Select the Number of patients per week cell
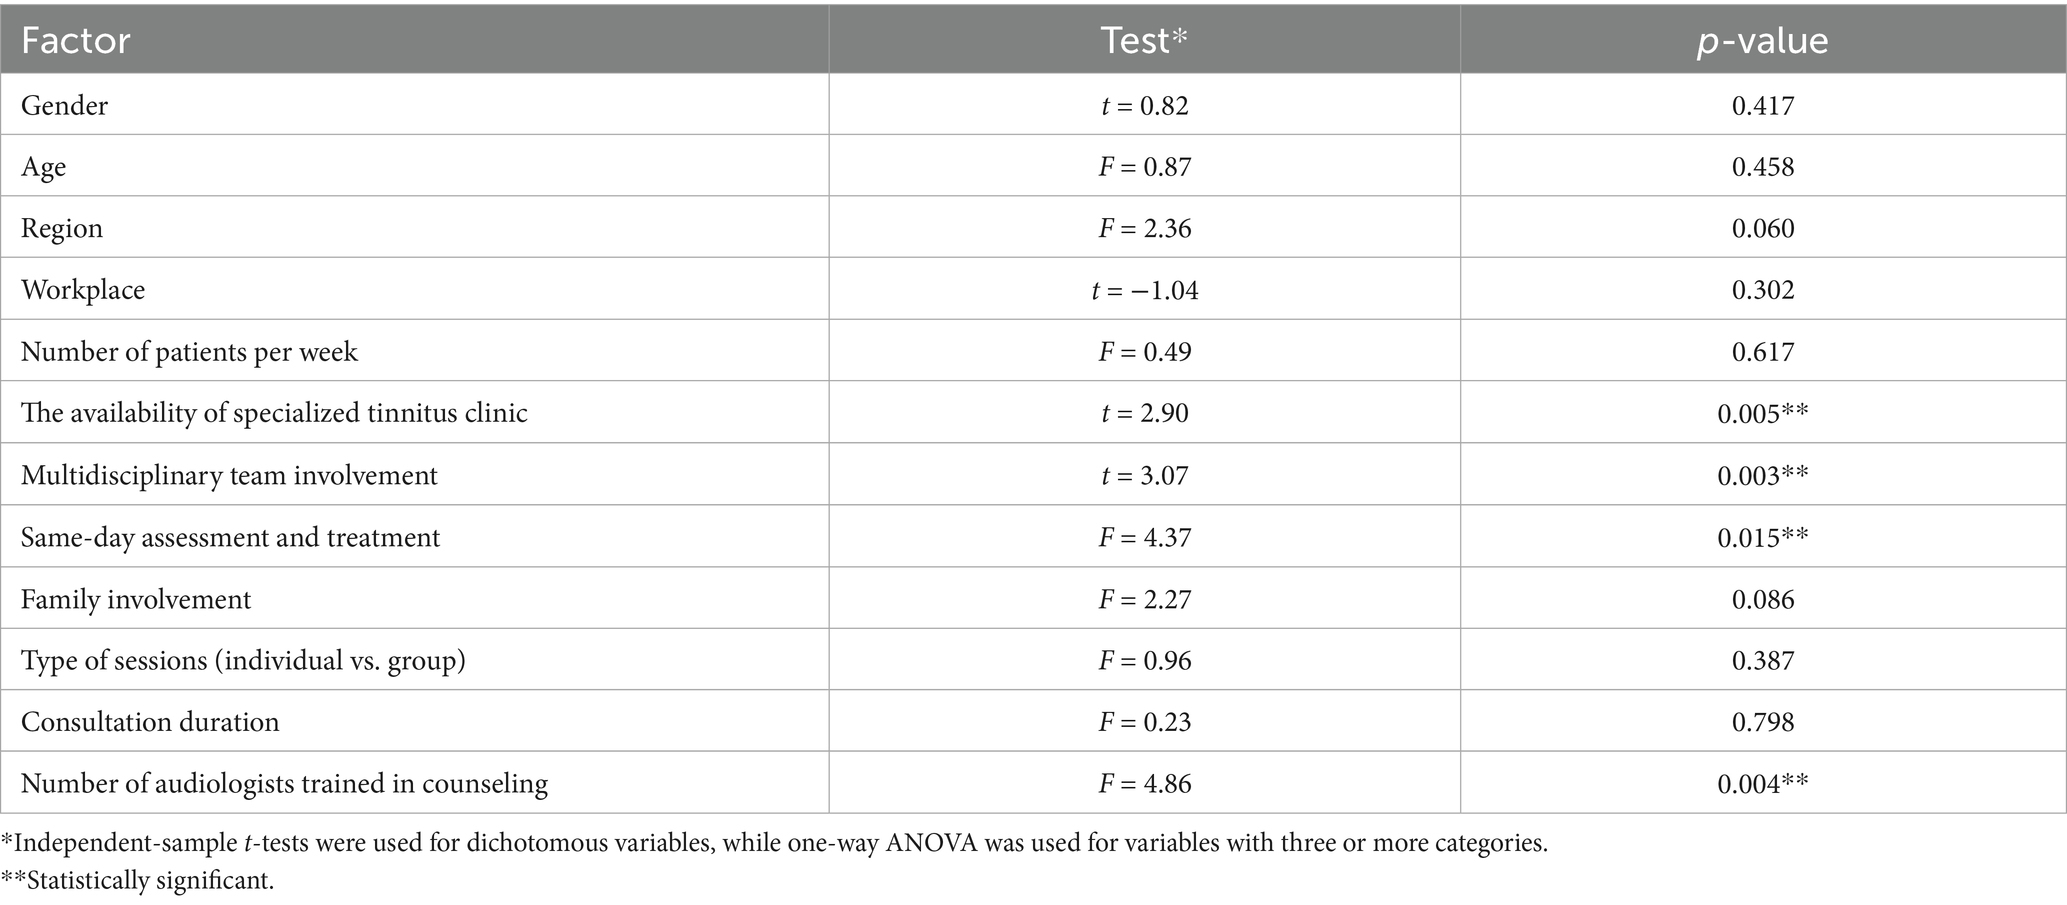 189,352
